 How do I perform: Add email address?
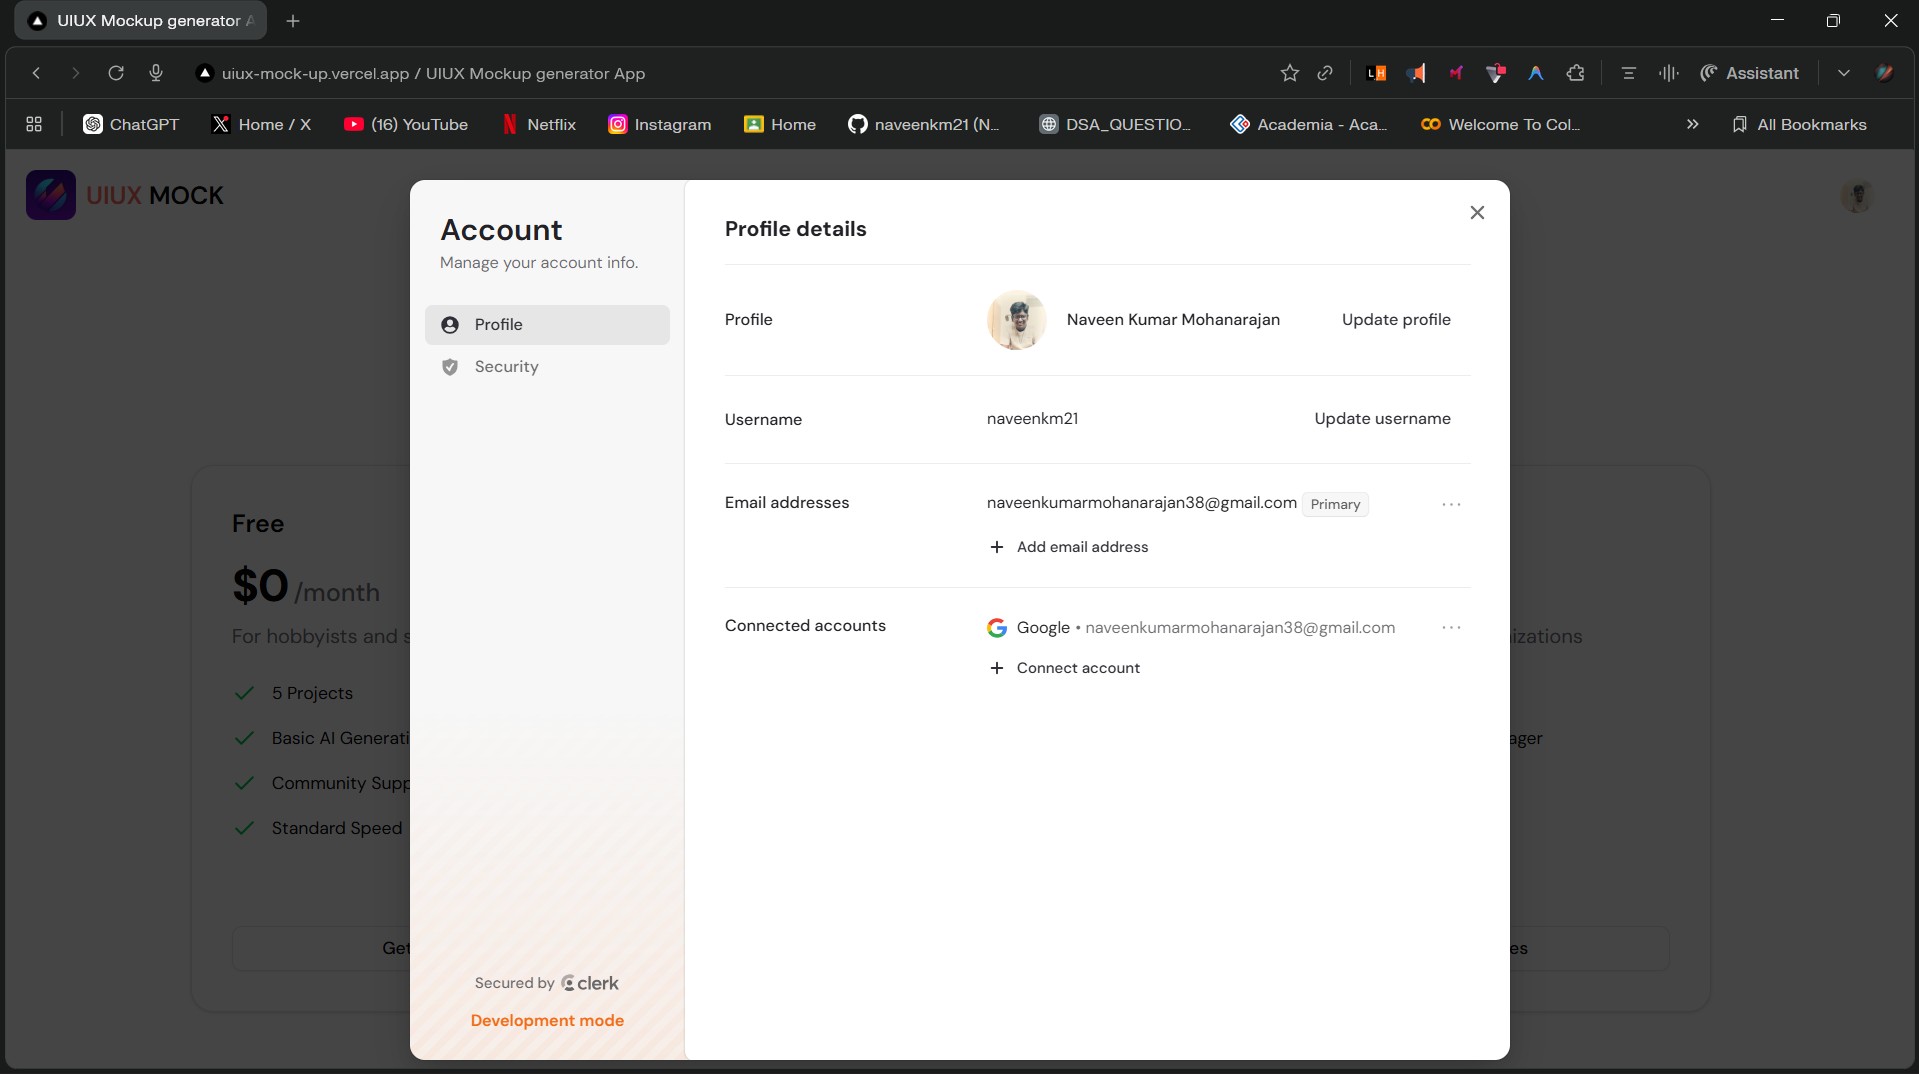1069,547
